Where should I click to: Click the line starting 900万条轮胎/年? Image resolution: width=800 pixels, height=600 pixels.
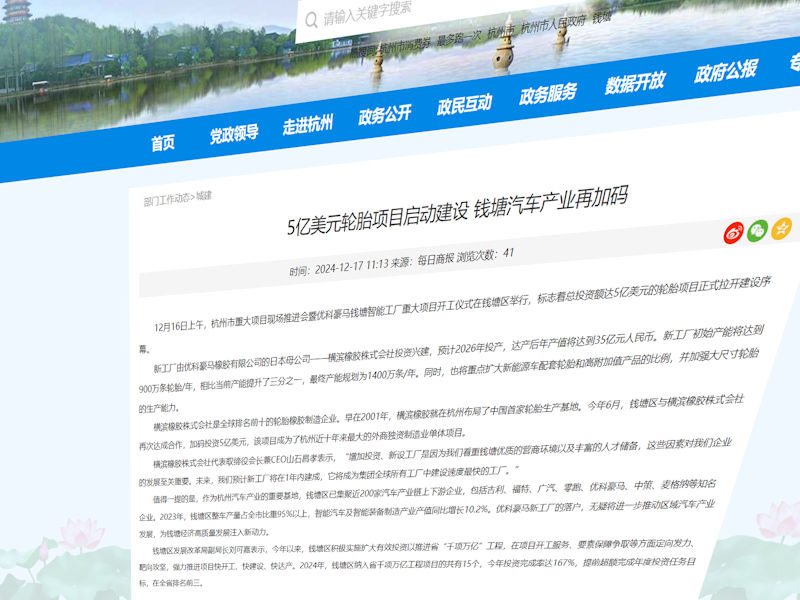pyautogui.click(x=449, y=371)
